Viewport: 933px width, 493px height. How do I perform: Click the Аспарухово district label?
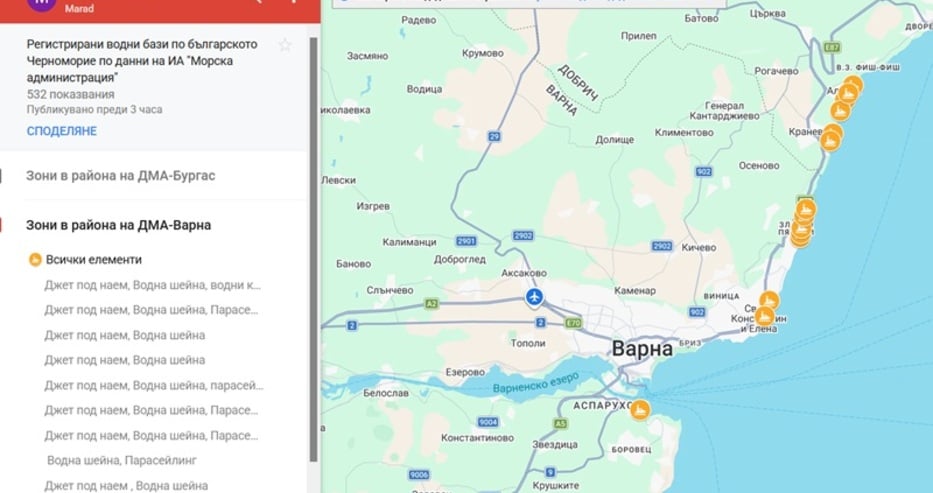[603, 406]
